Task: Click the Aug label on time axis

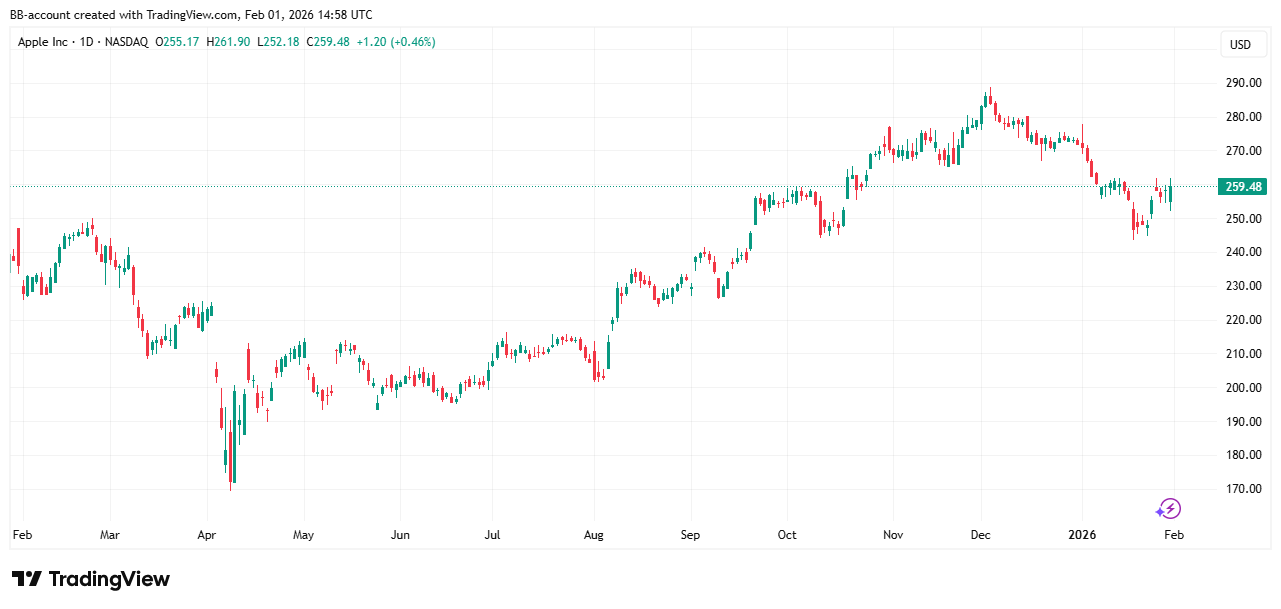Action: pos(594,535)
